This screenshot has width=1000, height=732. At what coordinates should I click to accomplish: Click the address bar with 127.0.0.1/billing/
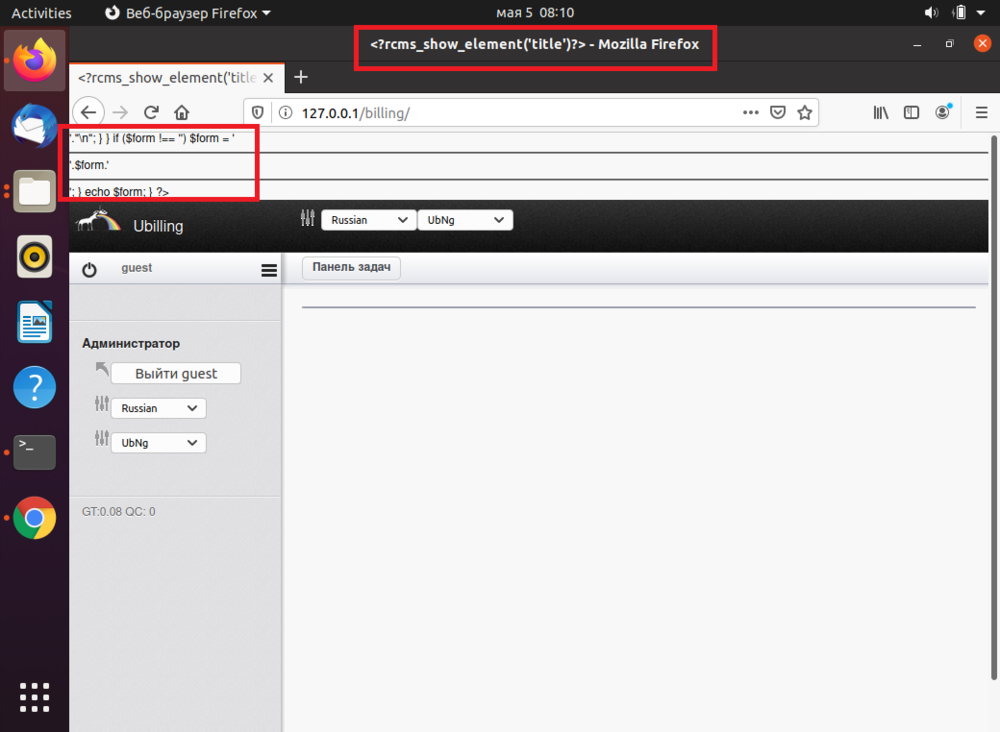[x=500, y=113]
